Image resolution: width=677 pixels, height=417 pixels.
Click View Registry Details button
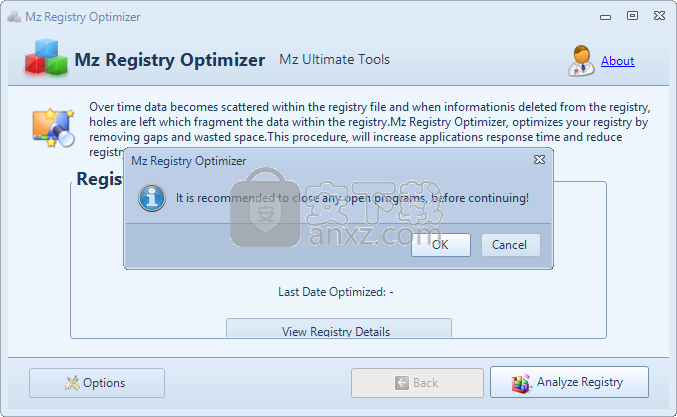339,329
